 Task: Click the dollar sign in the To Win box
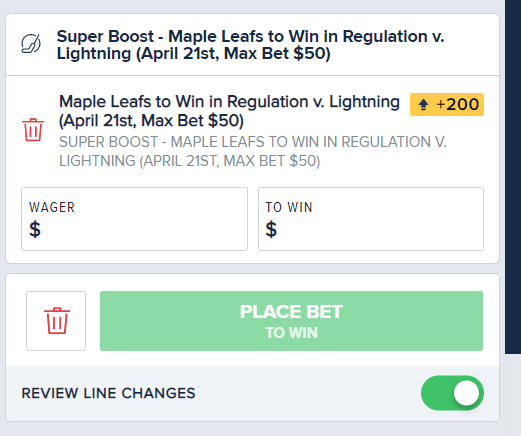click(271, 229)
